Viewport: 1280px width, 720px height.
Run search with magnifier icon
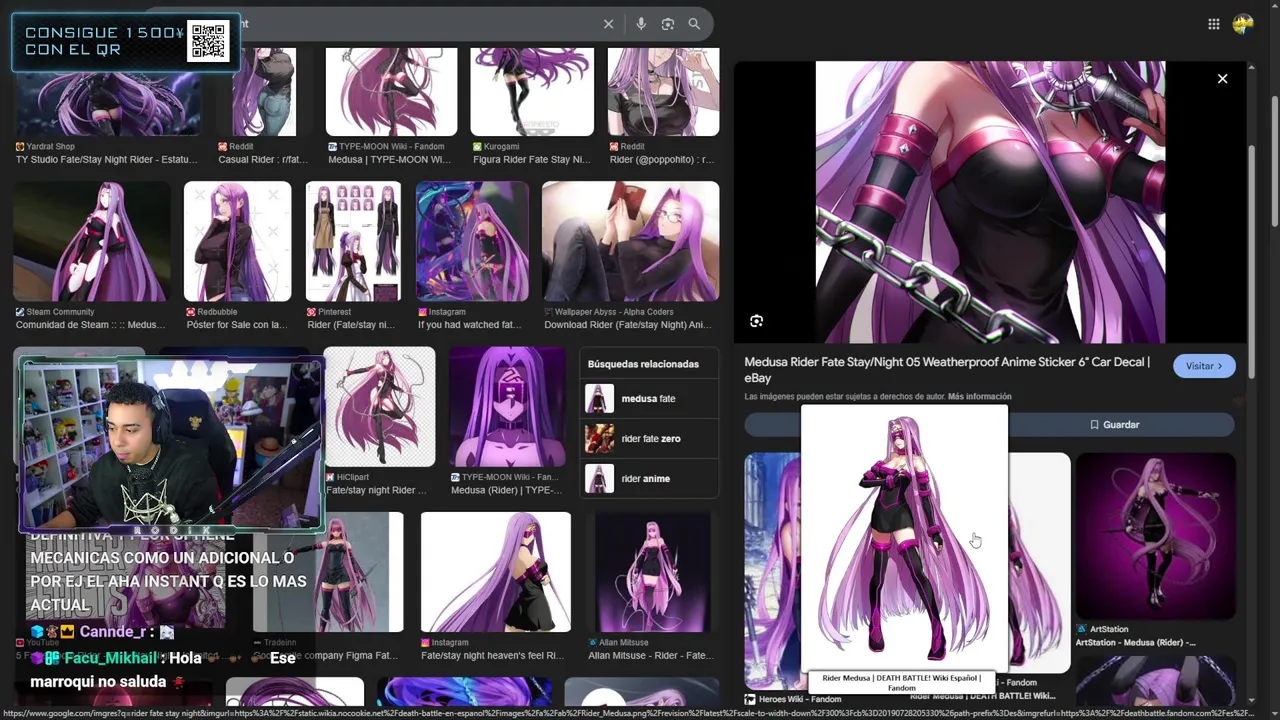(x=694, y=24)
